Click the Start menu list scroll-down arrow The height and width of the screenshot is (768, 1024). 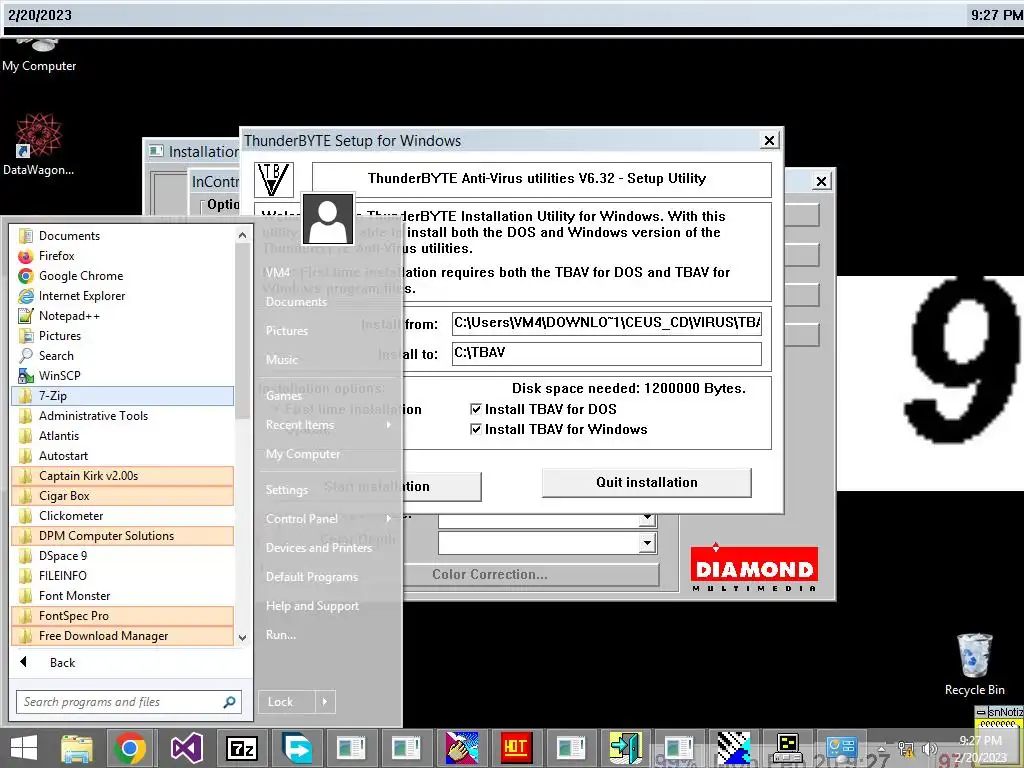click(x=242, y=638)
